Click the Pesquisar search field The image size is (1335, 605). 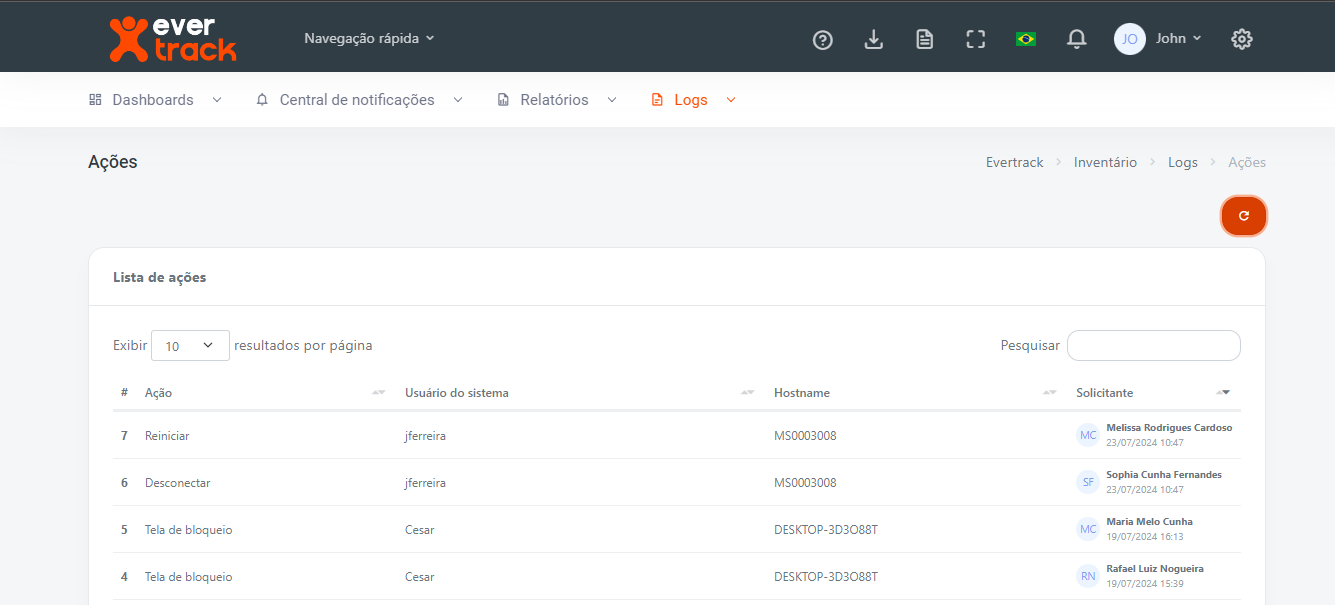coord(1153,346)
